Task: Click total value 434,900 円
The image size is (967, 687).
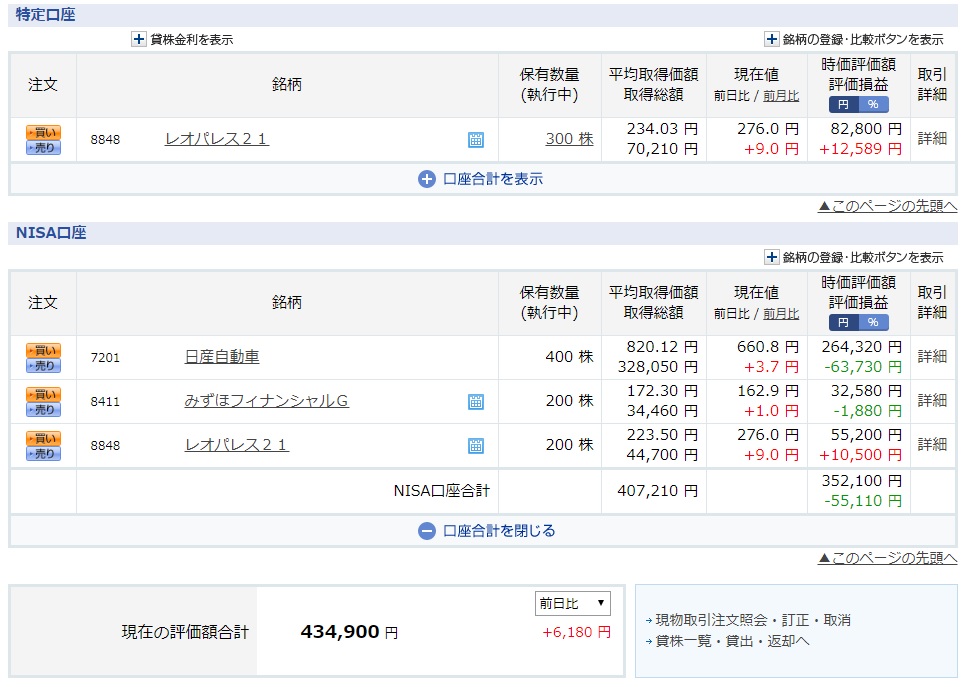Action: pyautogui.click(x=349, y=631)
